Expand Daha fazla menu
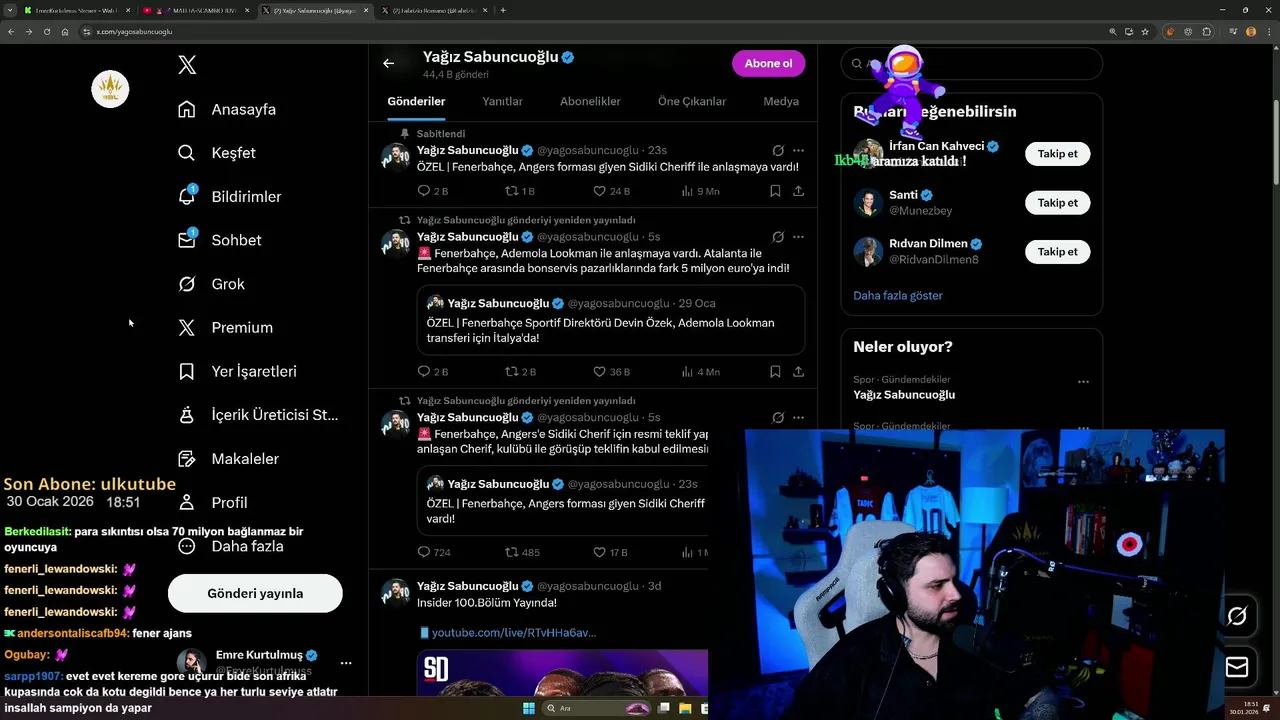 [231, 546]
